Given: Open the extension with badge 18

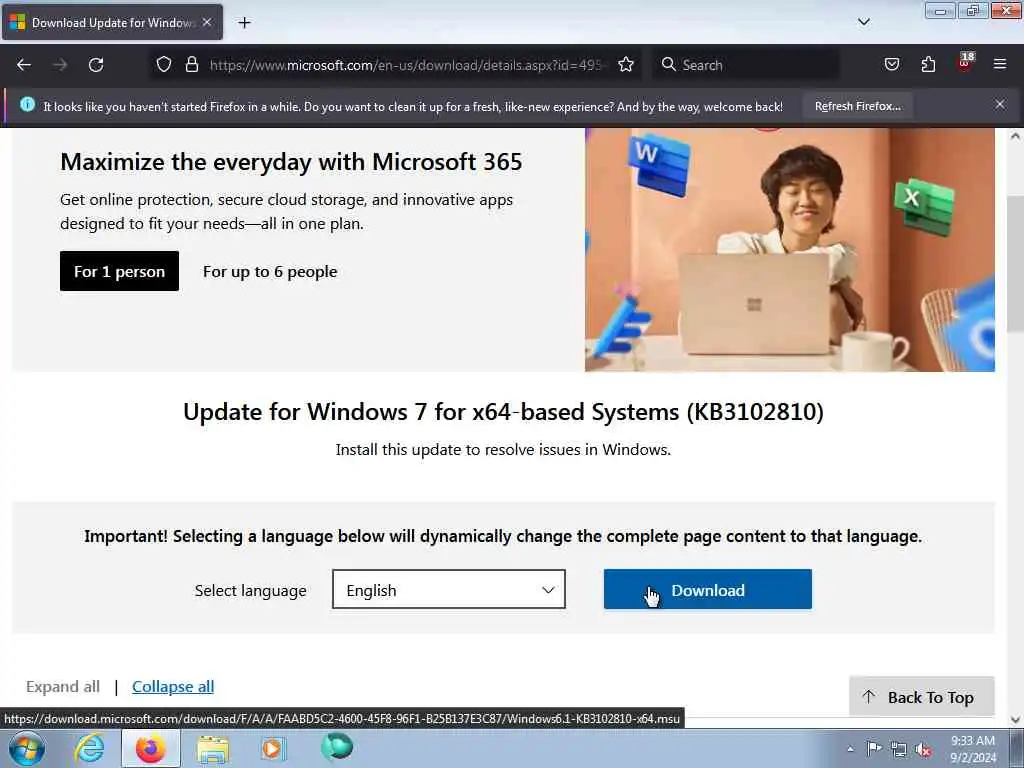Looking at the screenshot, I should (965, 63).
